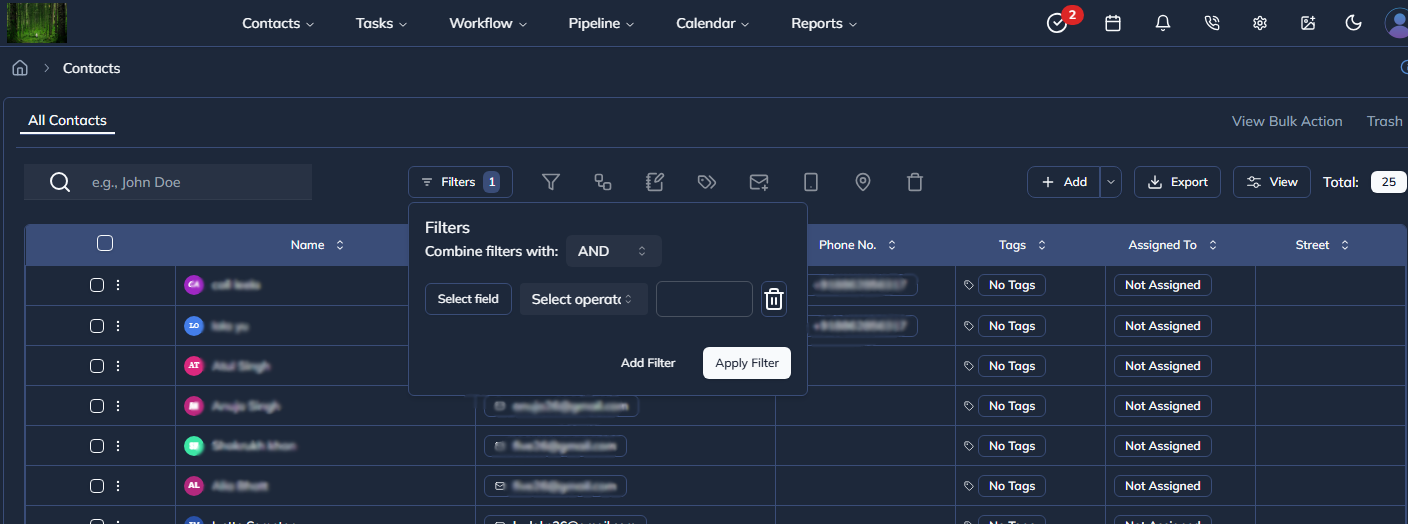The height and width of the screenshot is (524, 1408).
Task: Open the Pipeline menu
Action: pos(602,23)
